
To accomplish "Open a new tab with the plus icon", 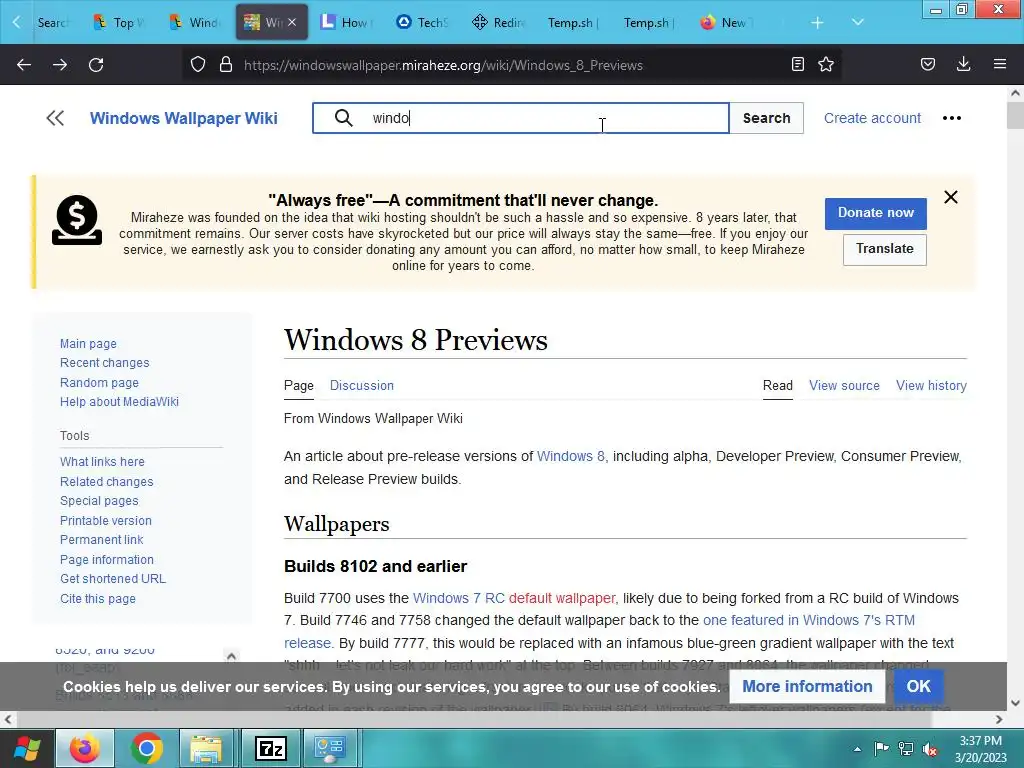I will coord(817,23).
